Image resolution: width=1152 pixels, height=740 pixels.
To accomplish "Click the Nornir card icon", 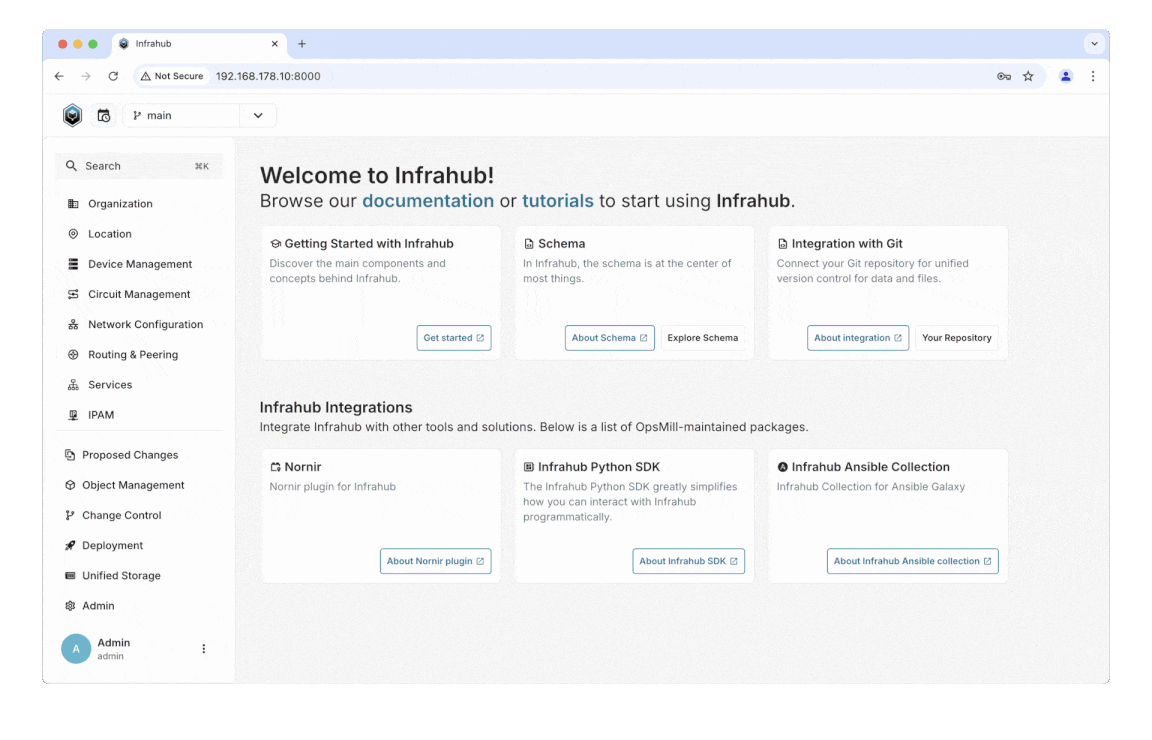I will coord(276,467).
